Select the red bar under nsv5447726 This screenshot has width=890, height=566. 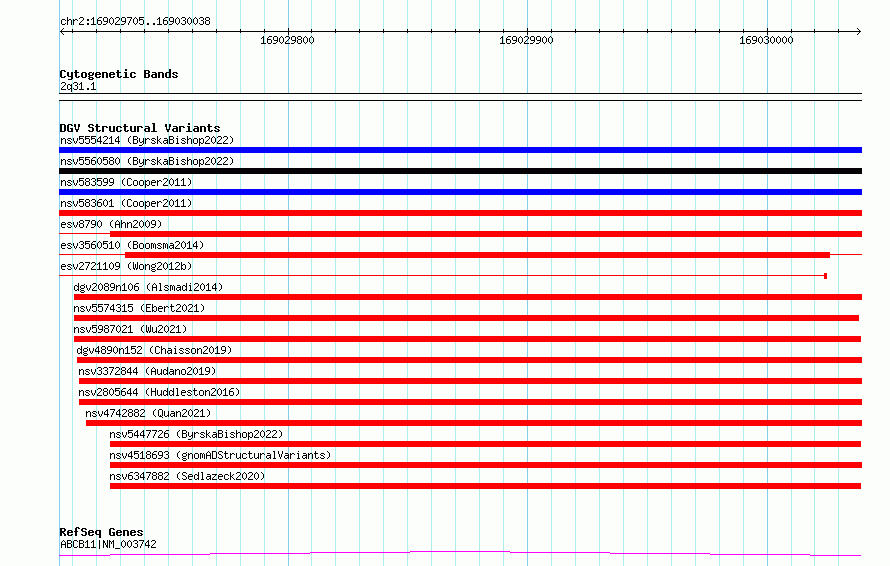click(x=485, y=444)
